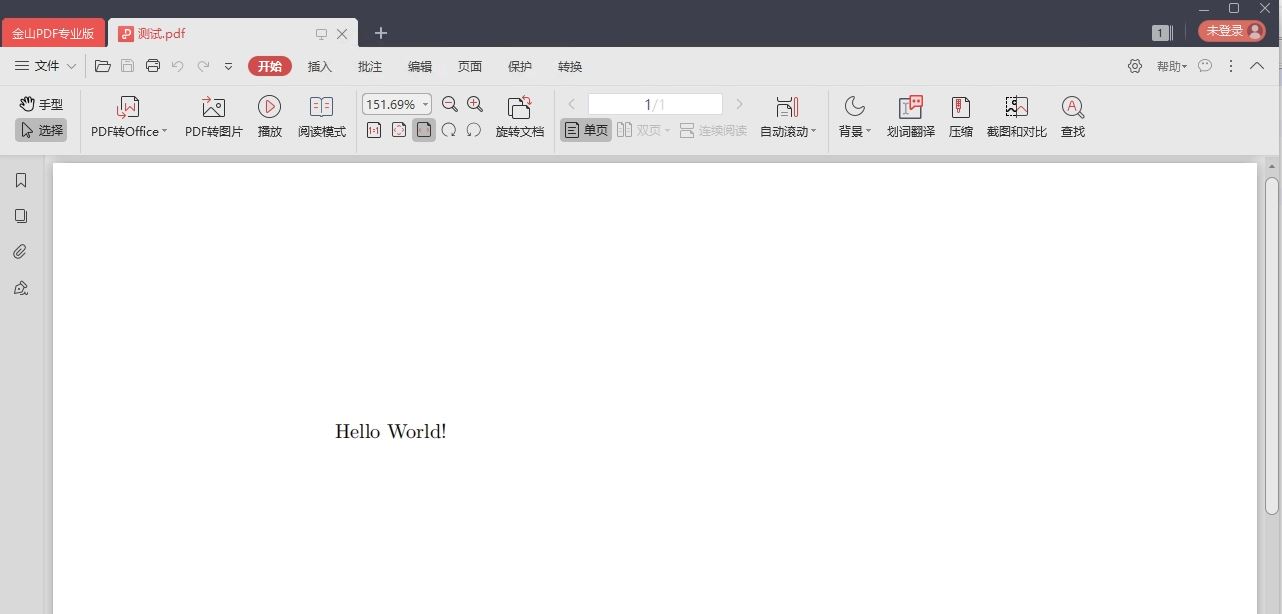Switch to the 批注 annotation ribbon tab
The image size is (1282, 614).
pos(370,66)
